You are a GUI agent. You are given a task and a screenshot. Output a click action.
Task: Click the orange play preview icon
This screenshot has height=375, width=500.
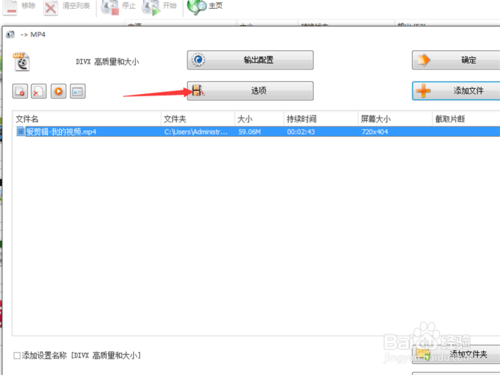pyautogui.click(x=58, y=91)
